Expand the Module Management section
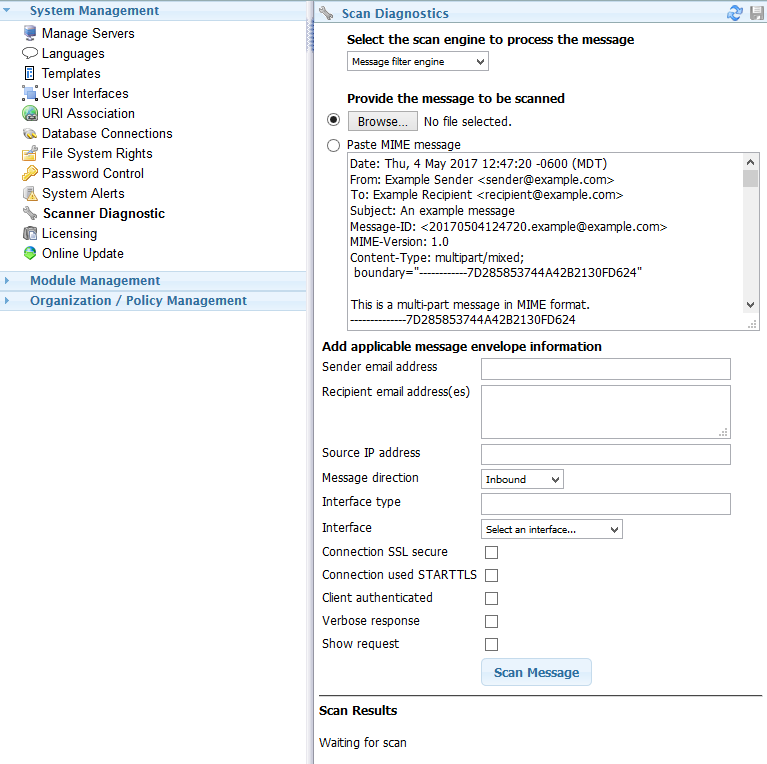This screenshot has width=767, height=764. point(94,281)
